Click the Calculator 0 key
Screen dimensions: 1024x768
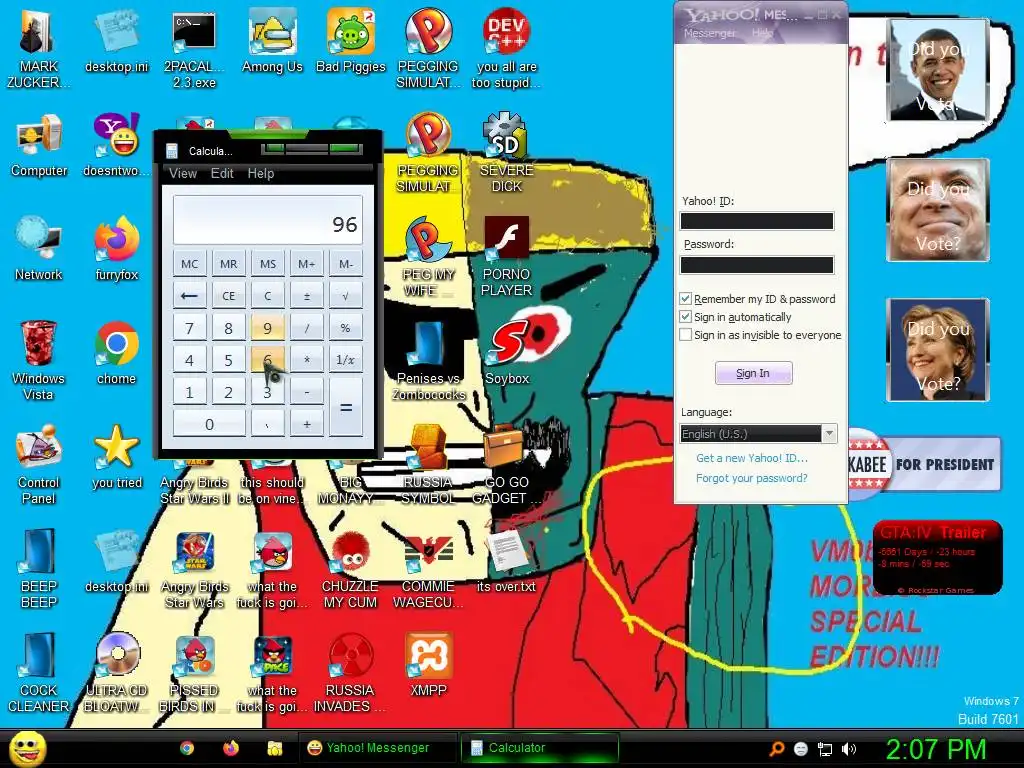[209, 424]
